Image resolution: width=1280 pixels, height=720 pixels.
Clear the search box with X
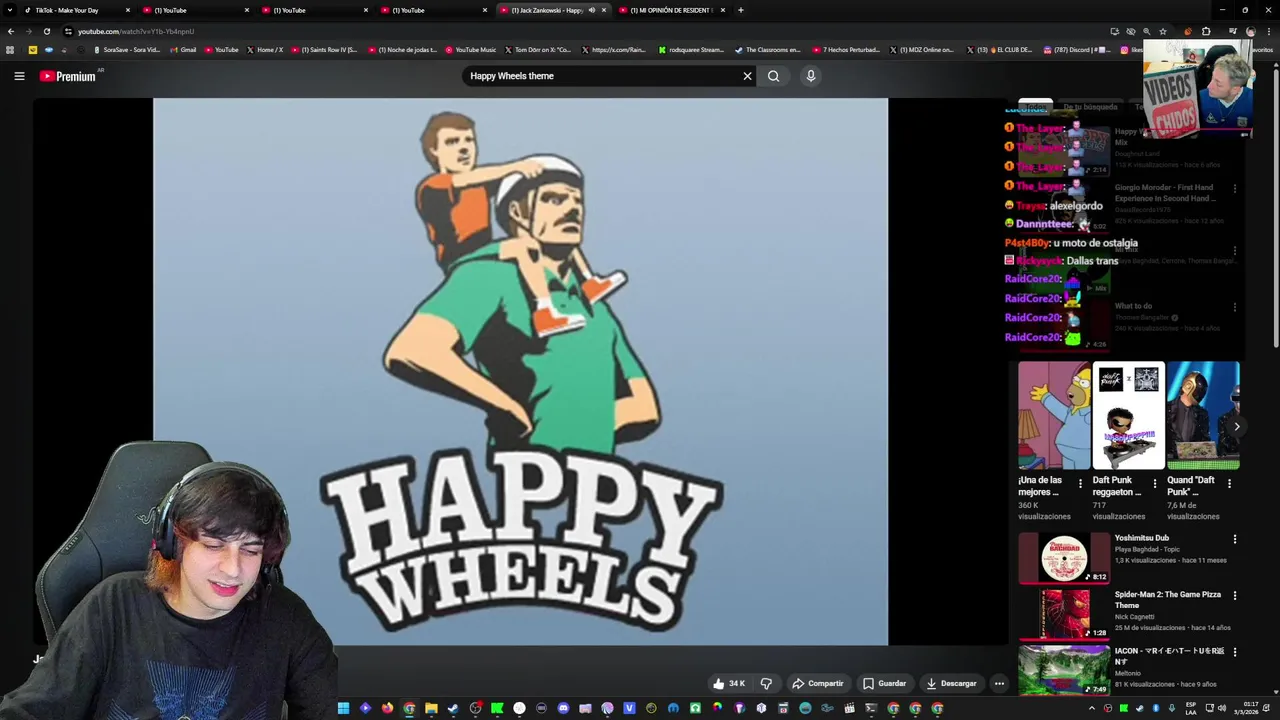[747, 76]
